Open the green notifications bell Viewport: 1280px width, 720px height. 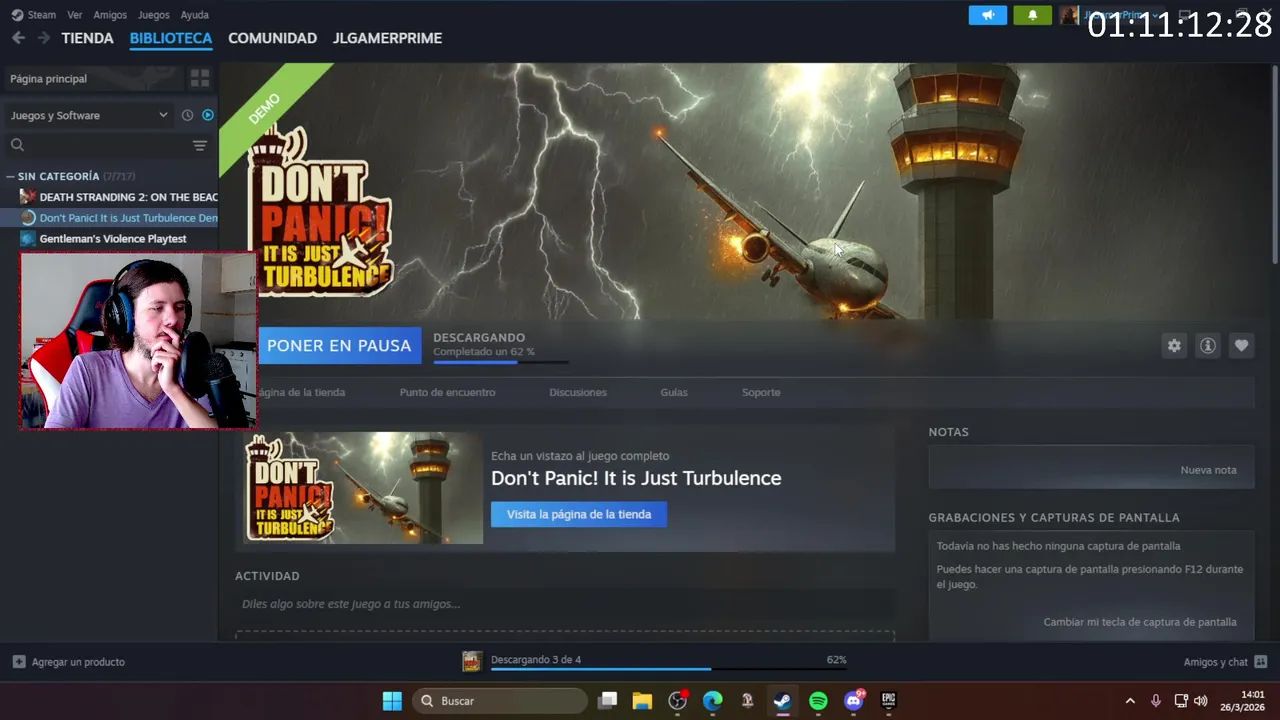[1032, 15]
